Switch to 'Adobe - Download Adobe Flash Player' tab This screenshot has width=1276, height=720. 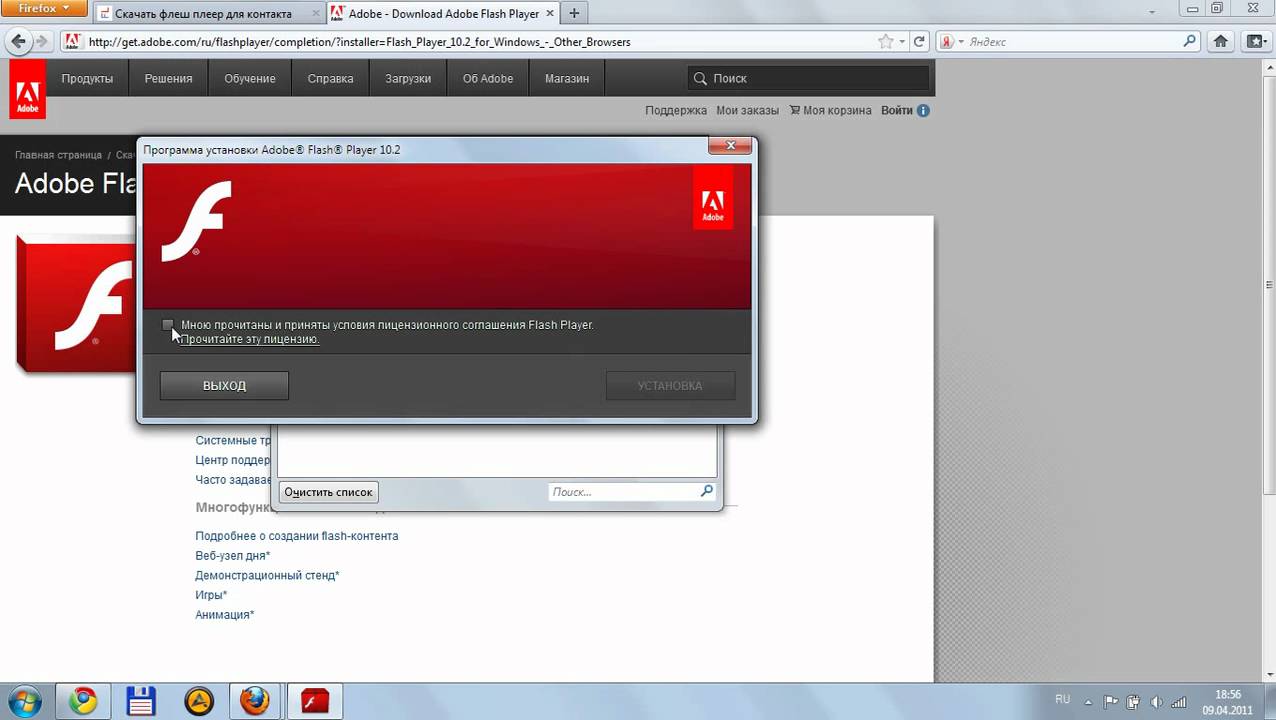[x=443, y=14]
